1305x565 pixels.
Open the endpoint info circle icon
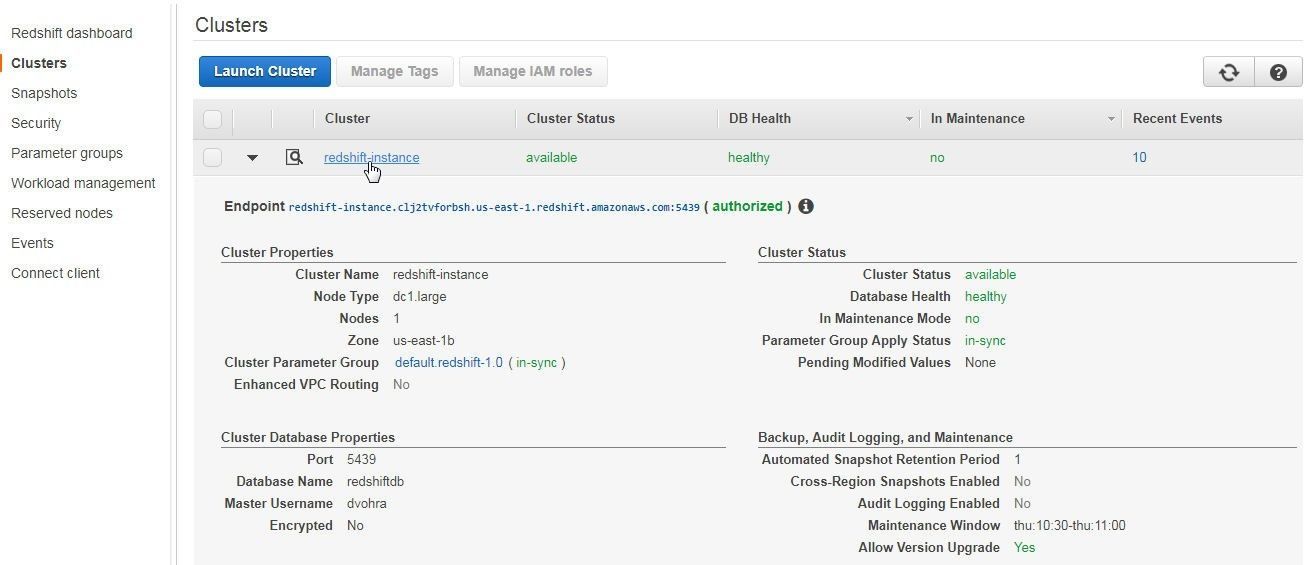806,207
